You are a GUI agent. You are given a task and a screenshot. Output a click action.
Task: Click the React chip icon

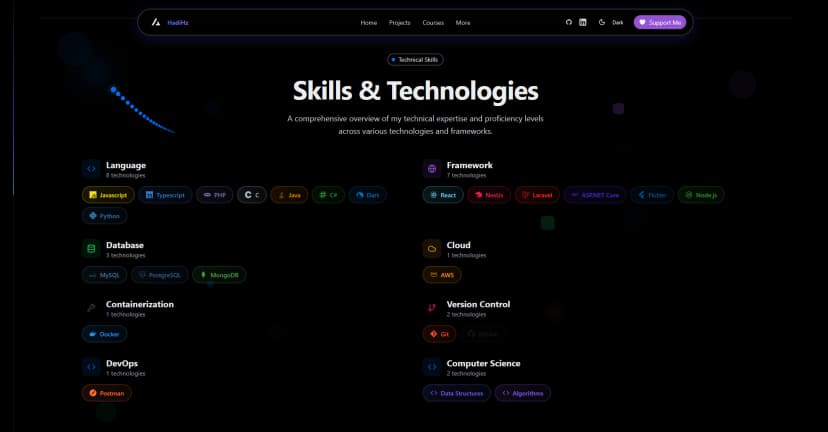[434, 195]
